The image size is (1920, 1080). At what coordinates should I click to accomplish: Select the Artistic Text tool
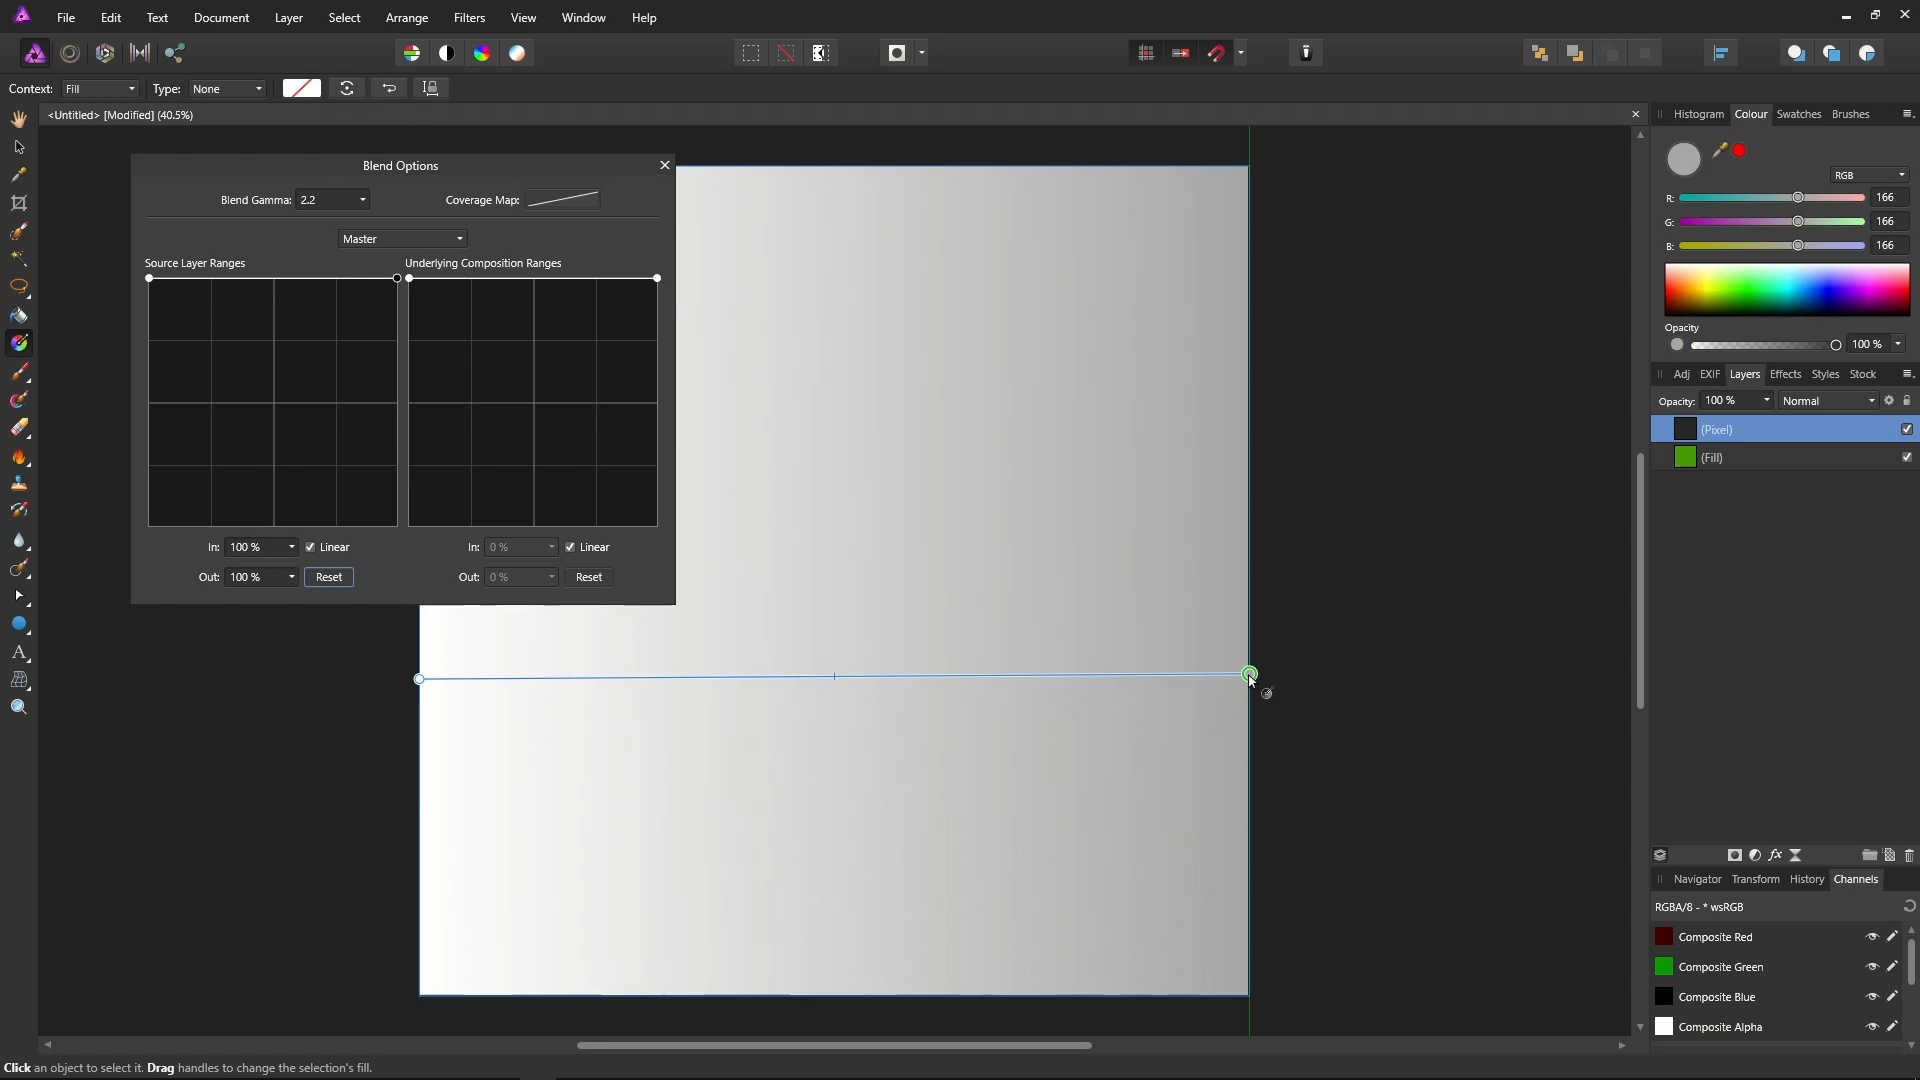pos(19,652)
